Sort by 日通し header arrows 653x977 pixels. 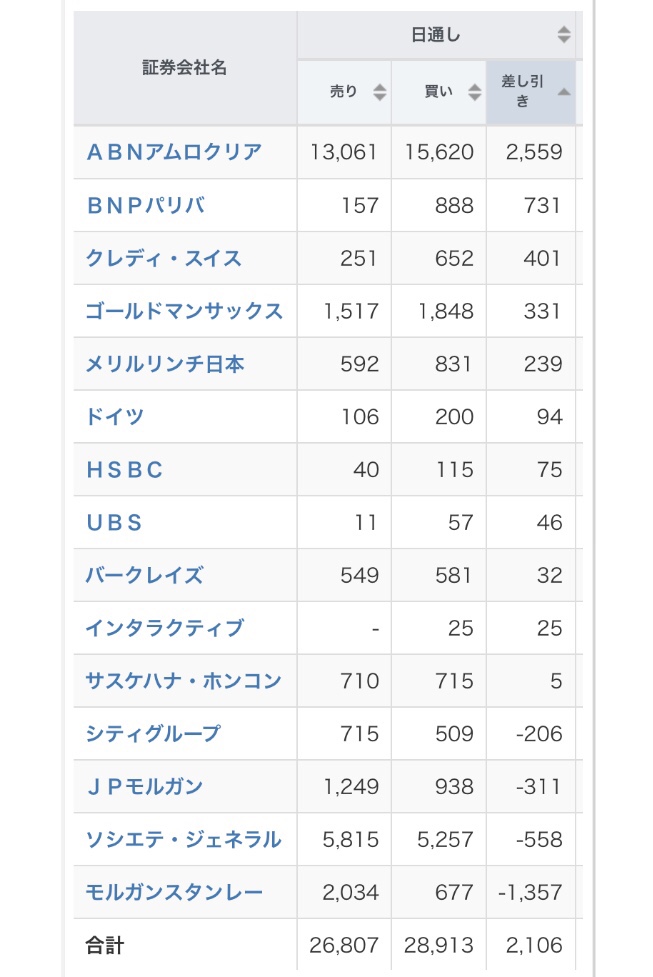click(564, 34)
